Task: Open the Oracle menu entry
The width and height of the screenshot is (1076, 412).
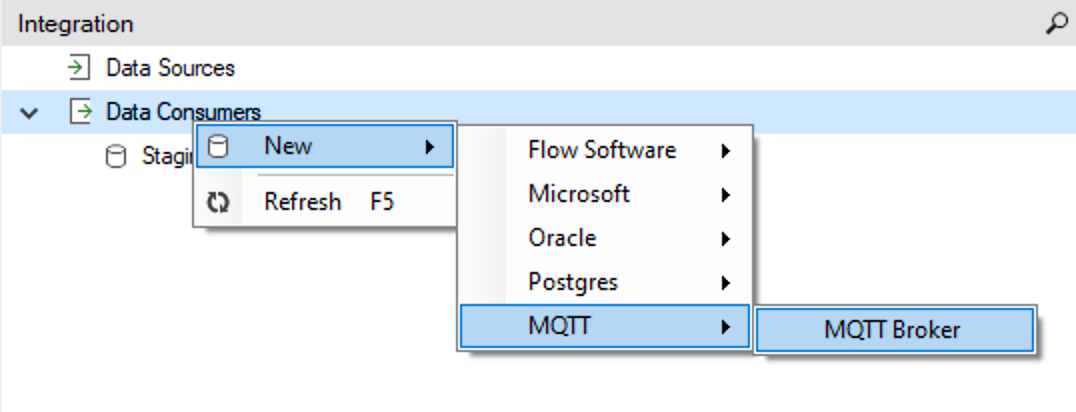Action: [605, 238]
